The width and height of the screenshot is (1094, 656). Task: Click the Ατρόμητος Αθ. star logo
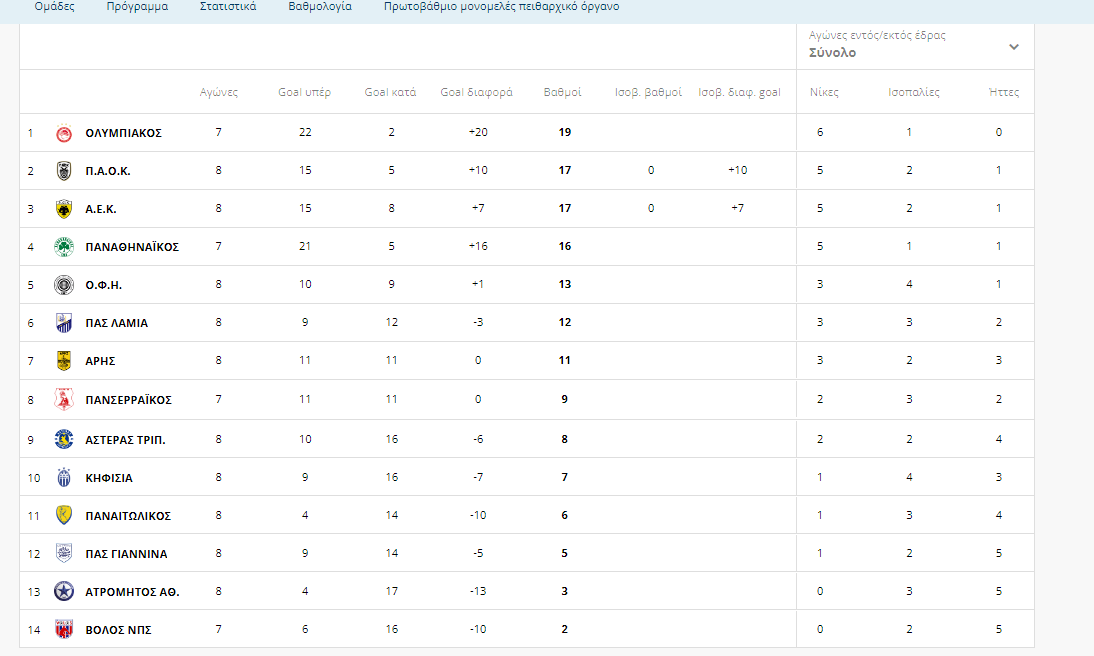(x=63, y=591)
